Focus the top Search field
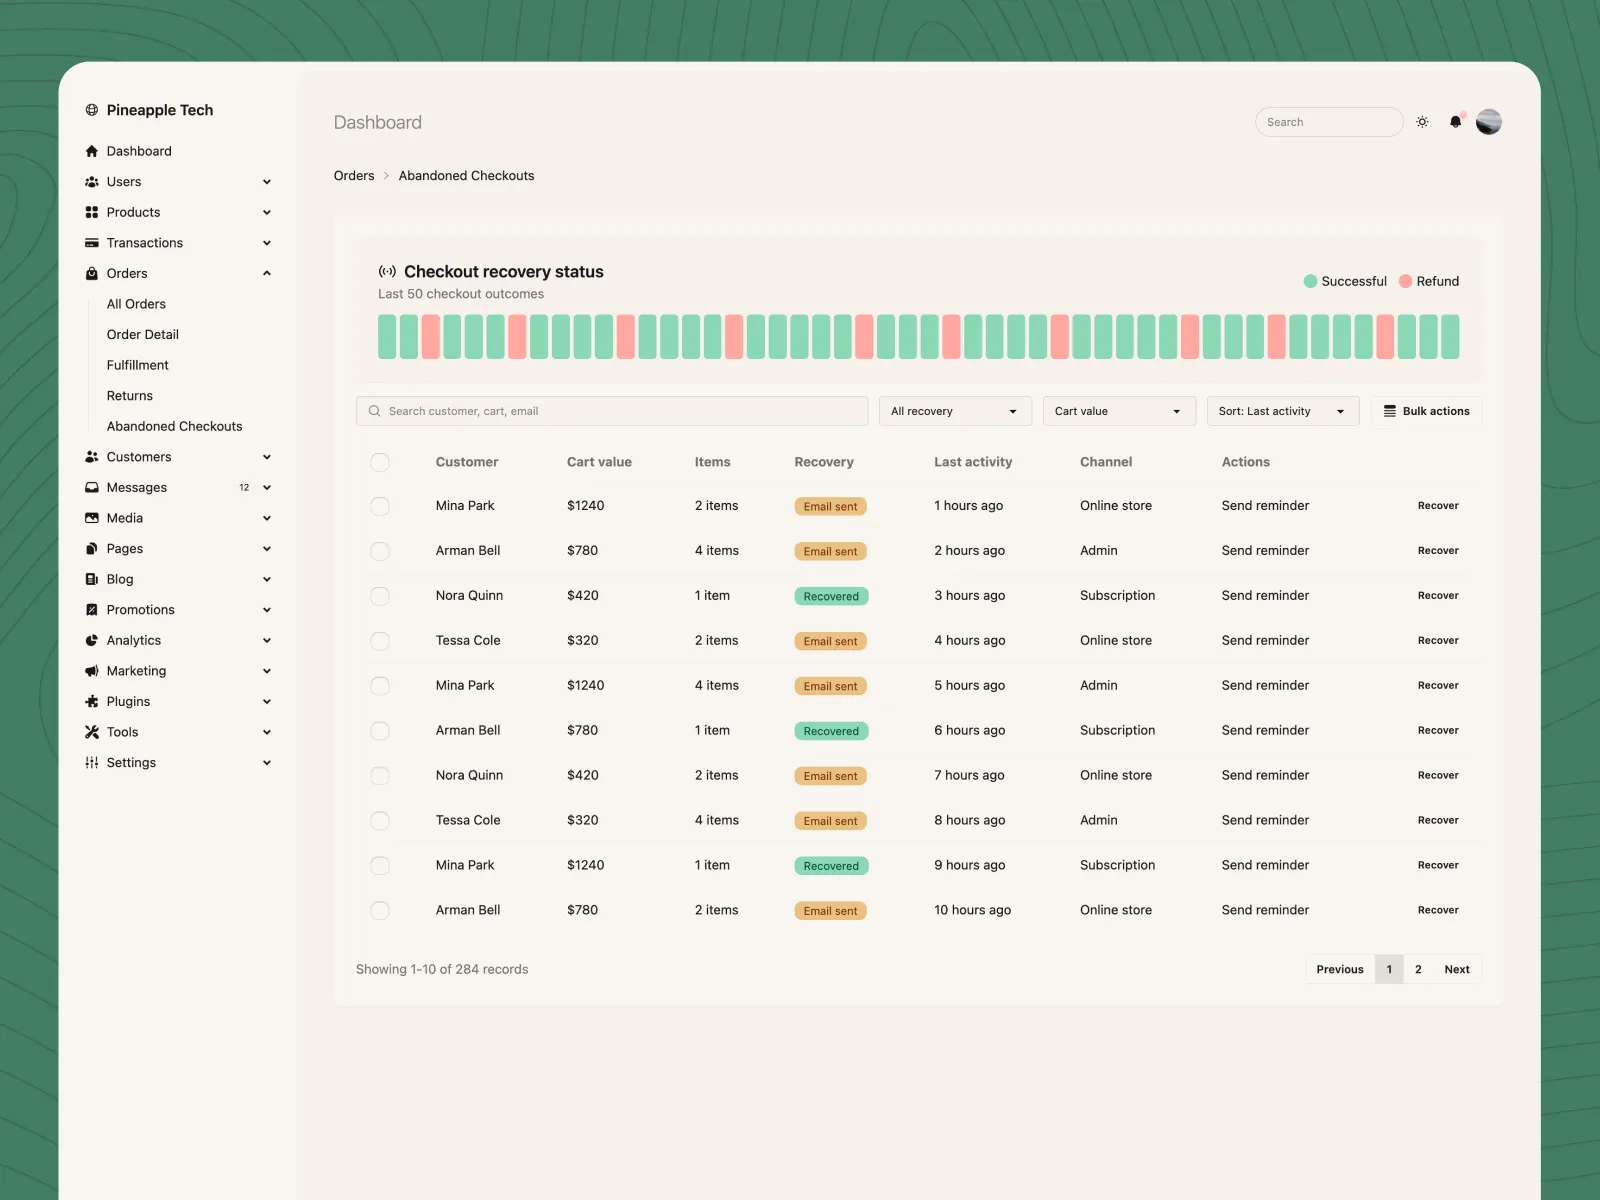This screenshot has width=1600, height=1200. (x=1329, y=122)
